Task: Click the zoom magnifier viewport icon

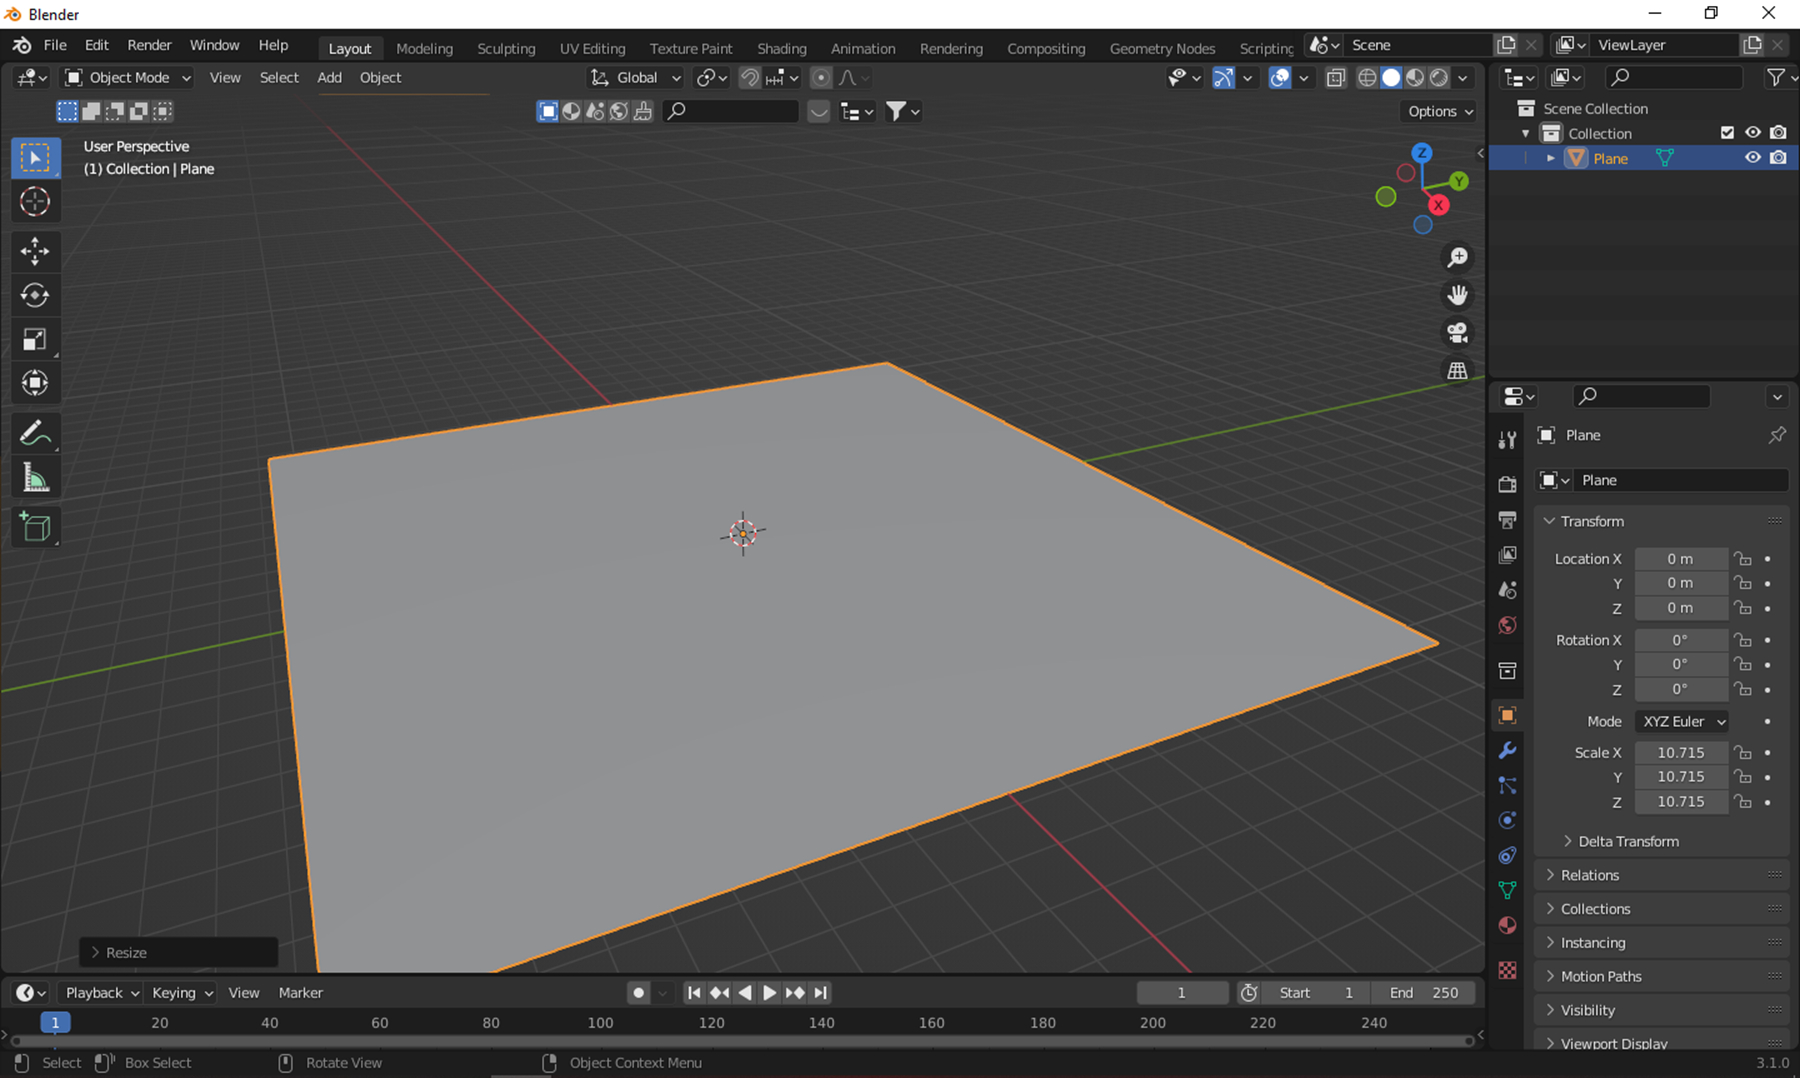Action: point(1458,257)
